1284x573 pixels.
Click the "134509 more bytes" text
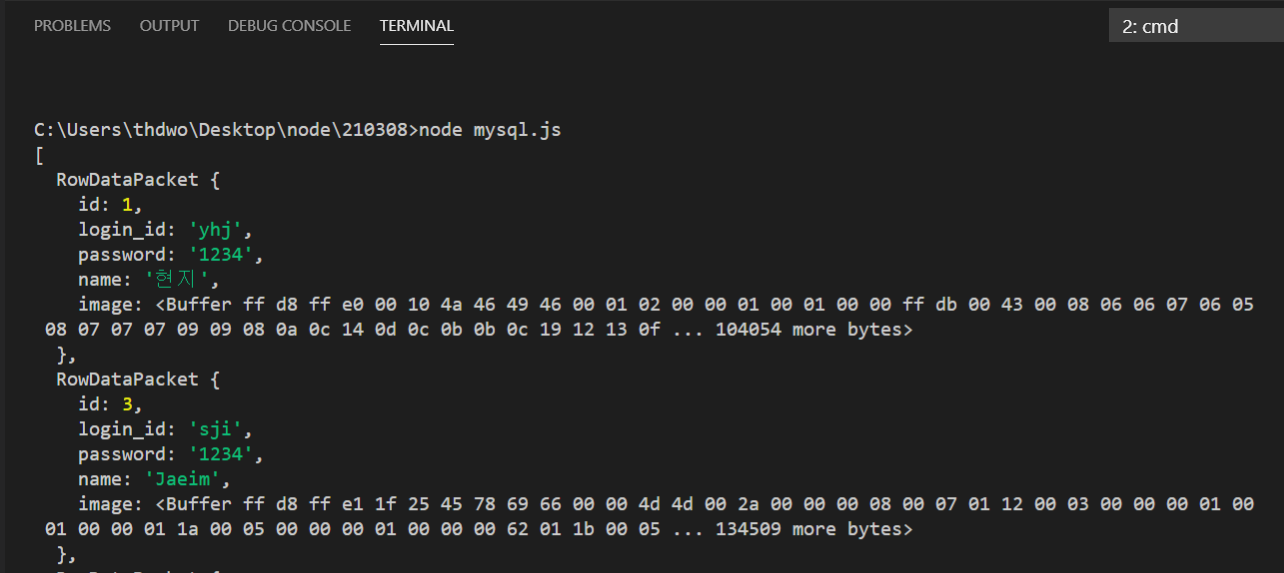click(814, 529)
